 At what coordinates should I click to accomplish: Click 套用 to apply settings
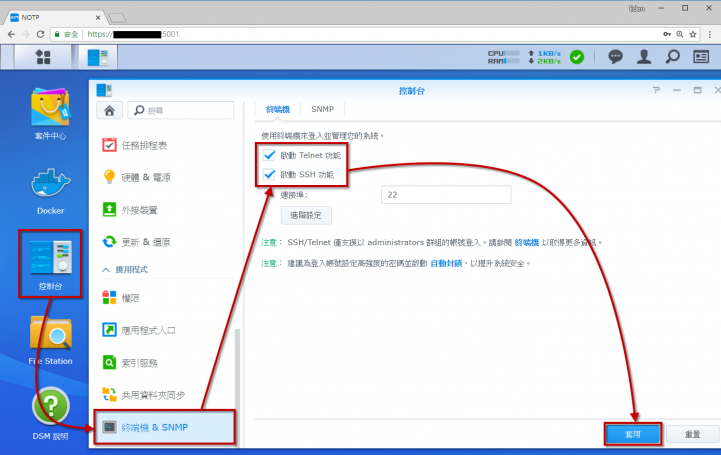pyautogui.click(x=633, y=434)
